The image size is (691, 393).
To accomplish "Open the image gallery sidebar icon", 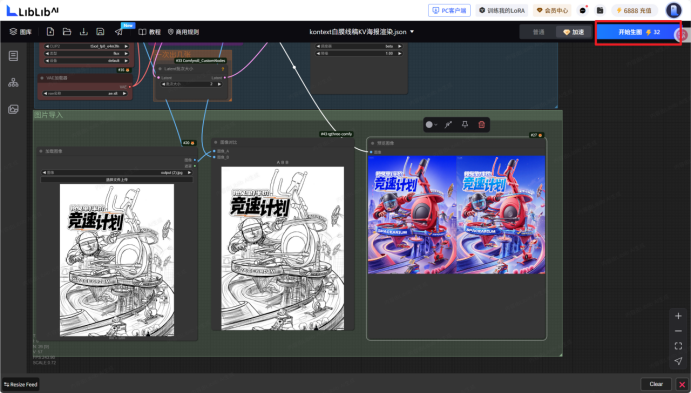I will click(13, 109).
